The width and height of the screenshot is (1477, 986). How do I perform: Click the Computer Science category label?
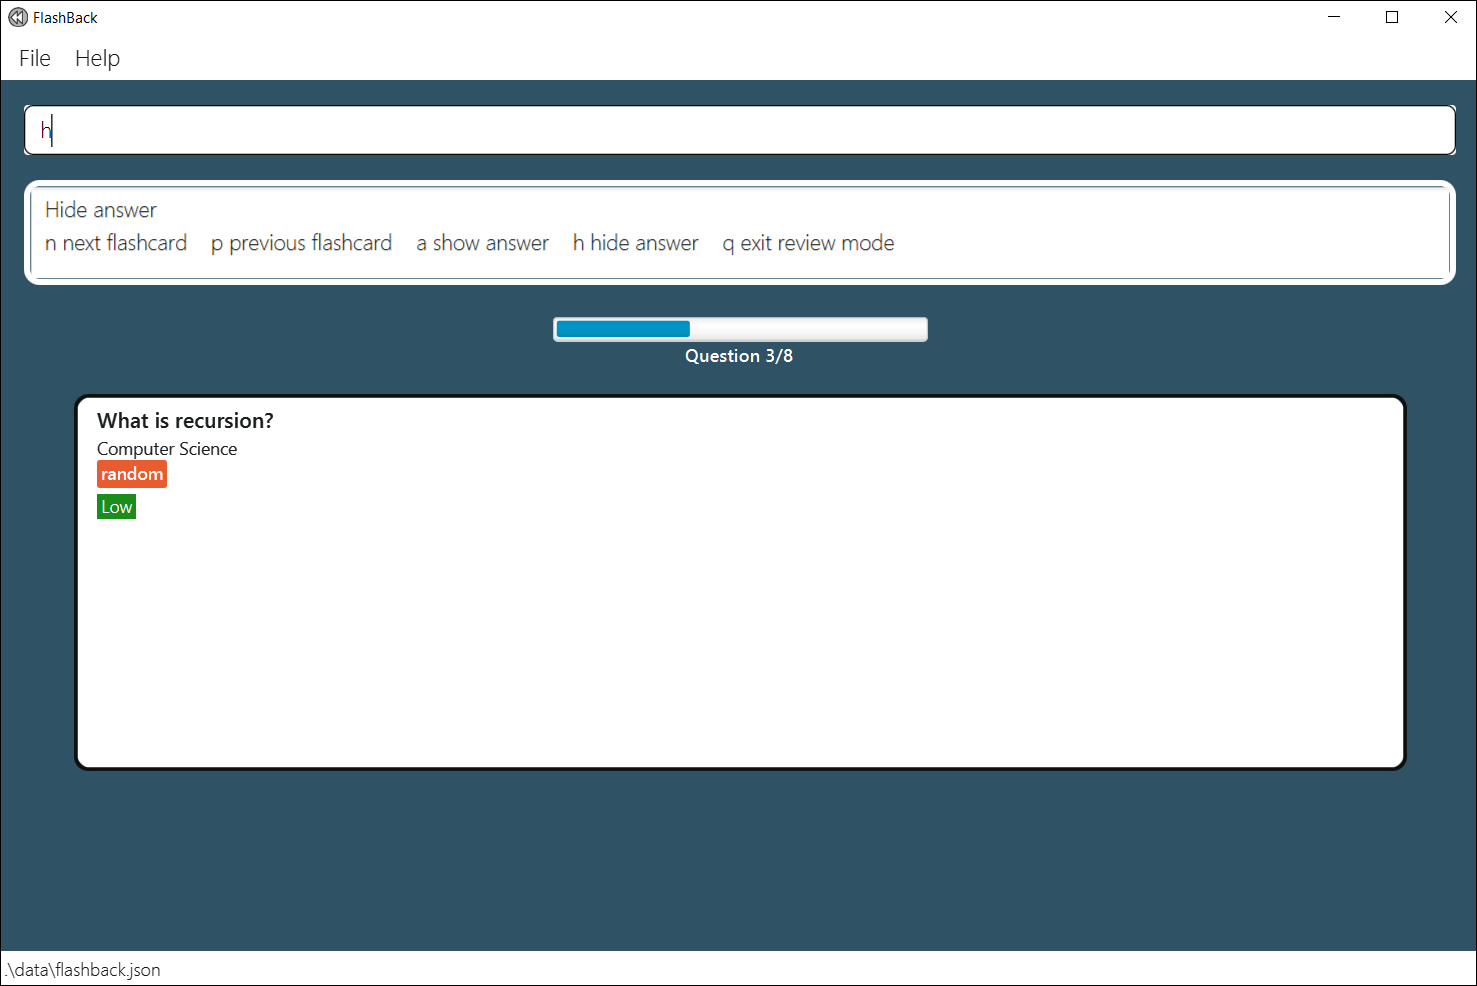[166, 448]
